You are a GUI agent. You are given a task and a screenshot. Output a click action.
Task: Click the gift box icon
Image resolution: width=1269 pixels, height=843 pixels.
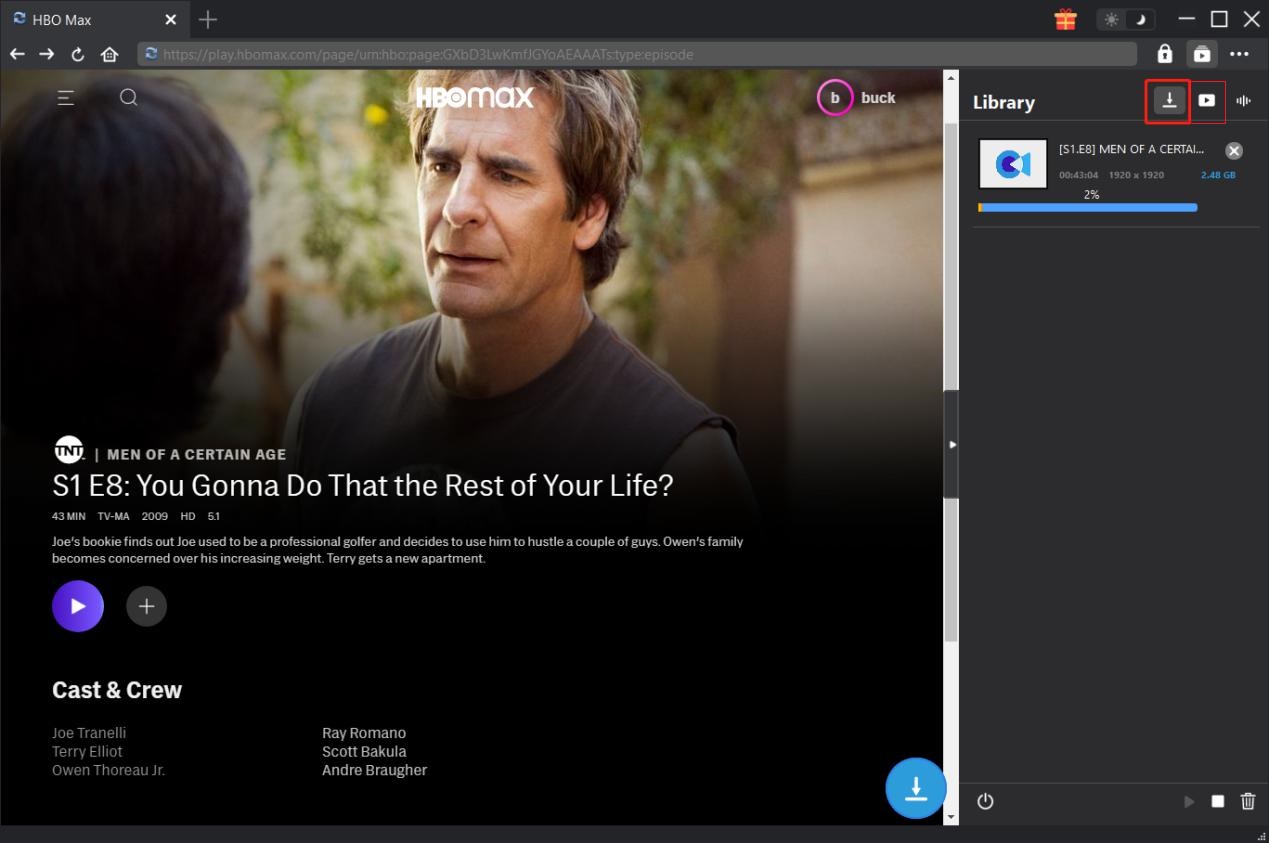coord(1065,20)
